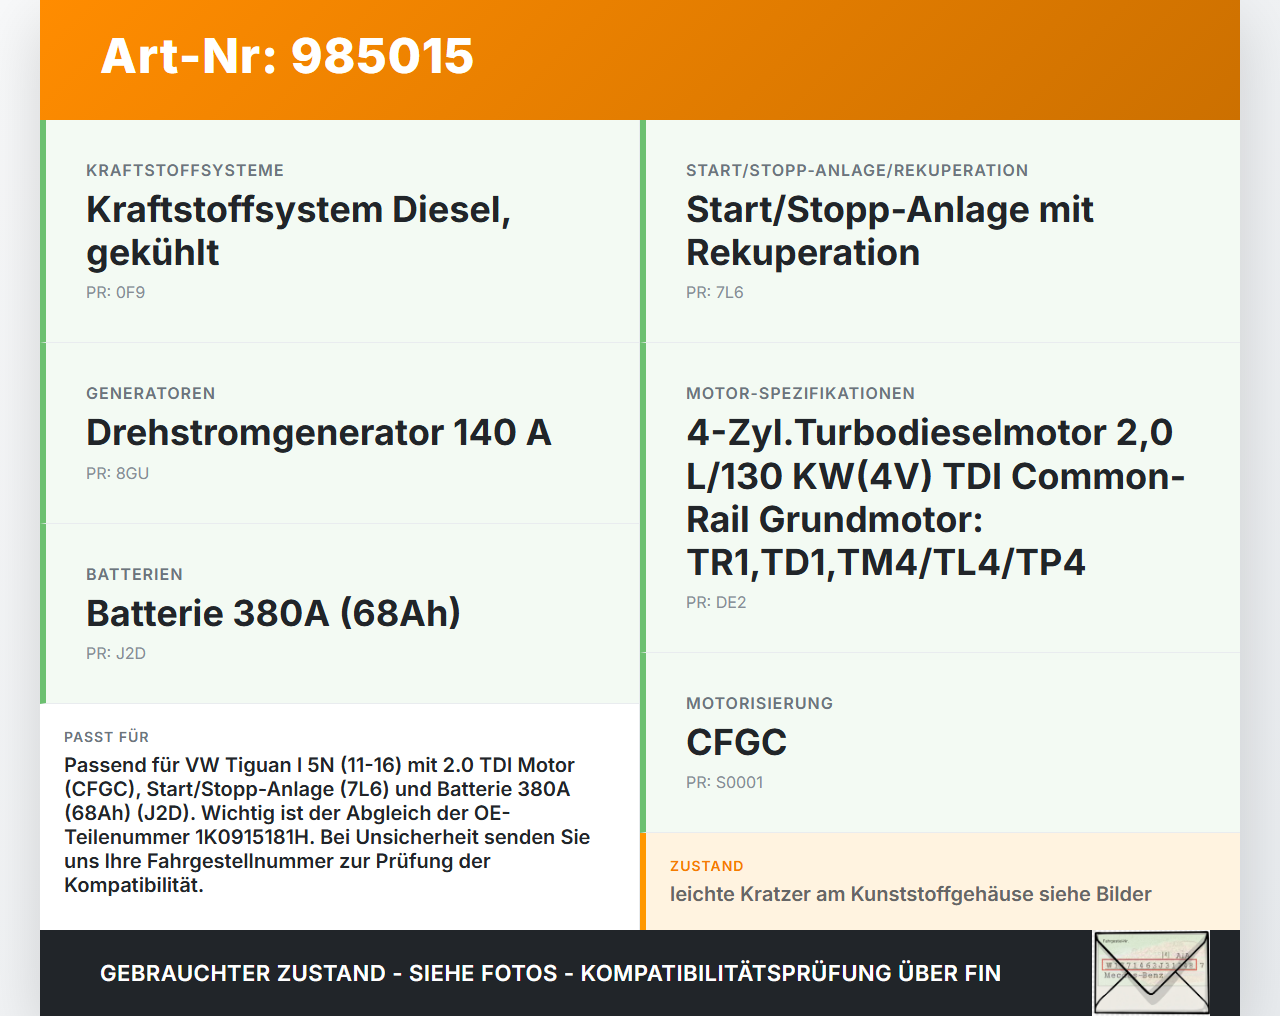Click the GEBRAUCHTER ZUSTAND footer banner
Screen dimensions: 1280x1017
tap(550, 972)
